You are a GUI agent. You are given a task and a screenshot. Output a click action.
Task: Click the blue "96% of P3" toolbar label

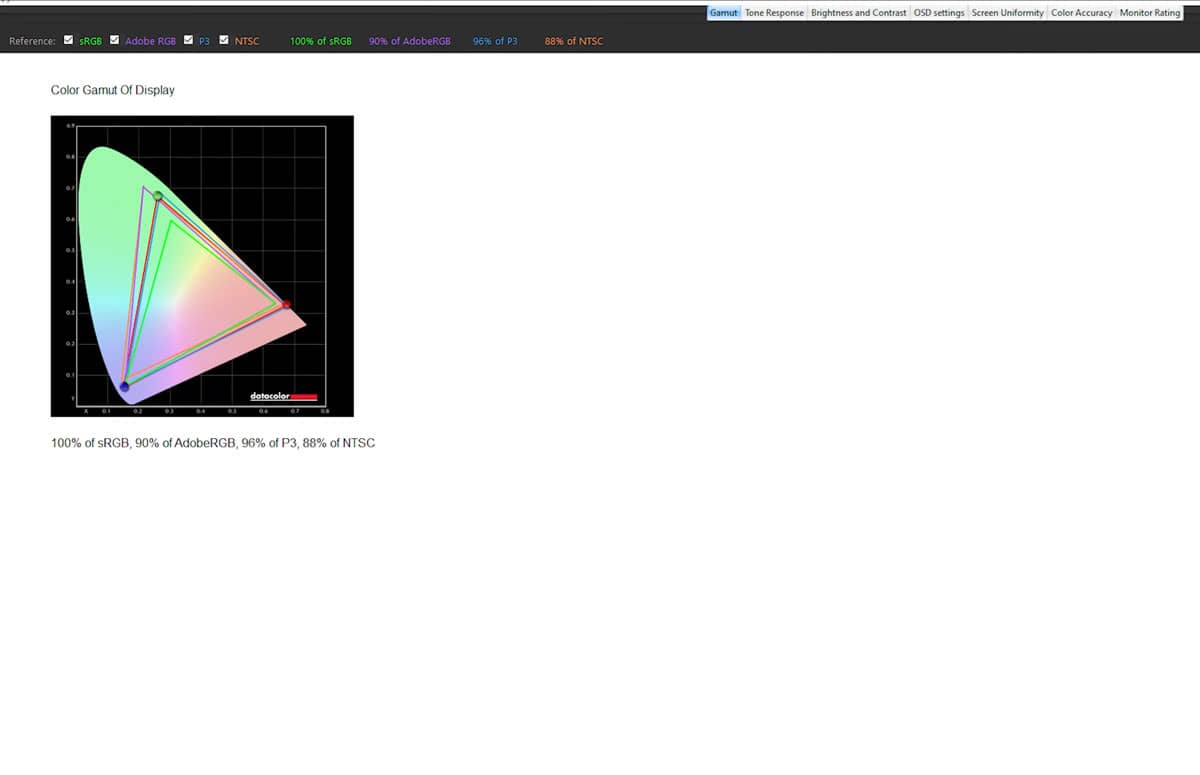[495, 41]
